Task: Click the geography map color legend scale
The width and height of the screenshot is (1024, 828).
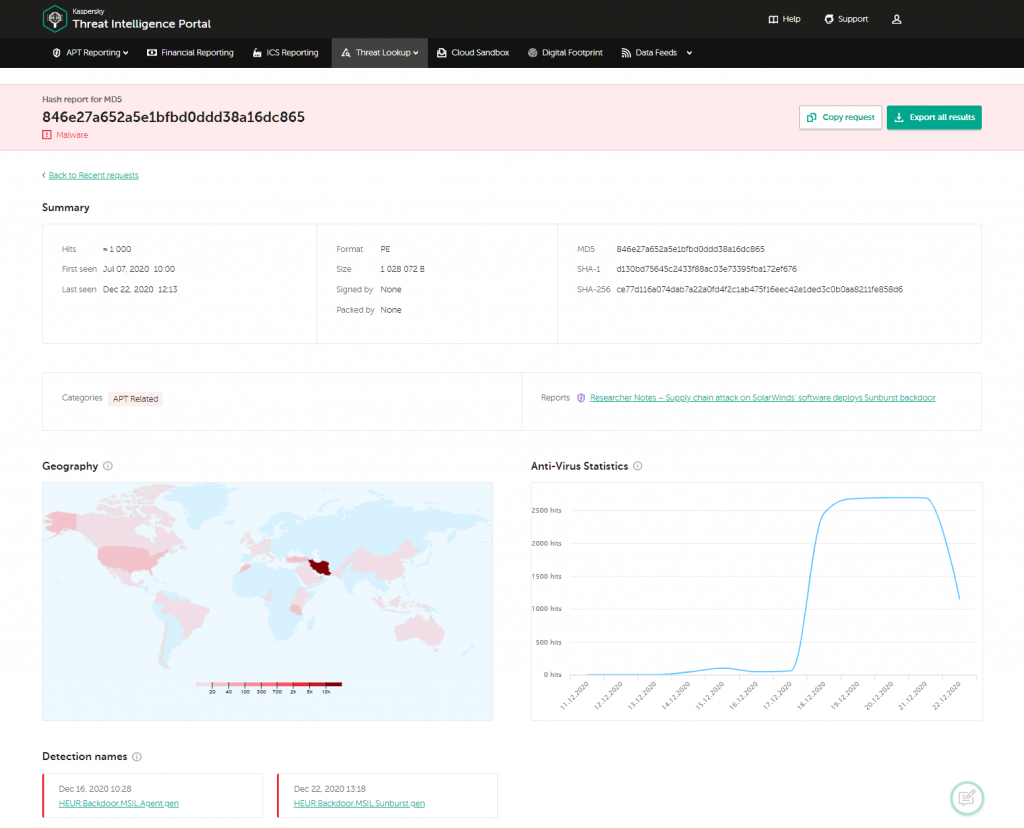Action: pos(268,687)
